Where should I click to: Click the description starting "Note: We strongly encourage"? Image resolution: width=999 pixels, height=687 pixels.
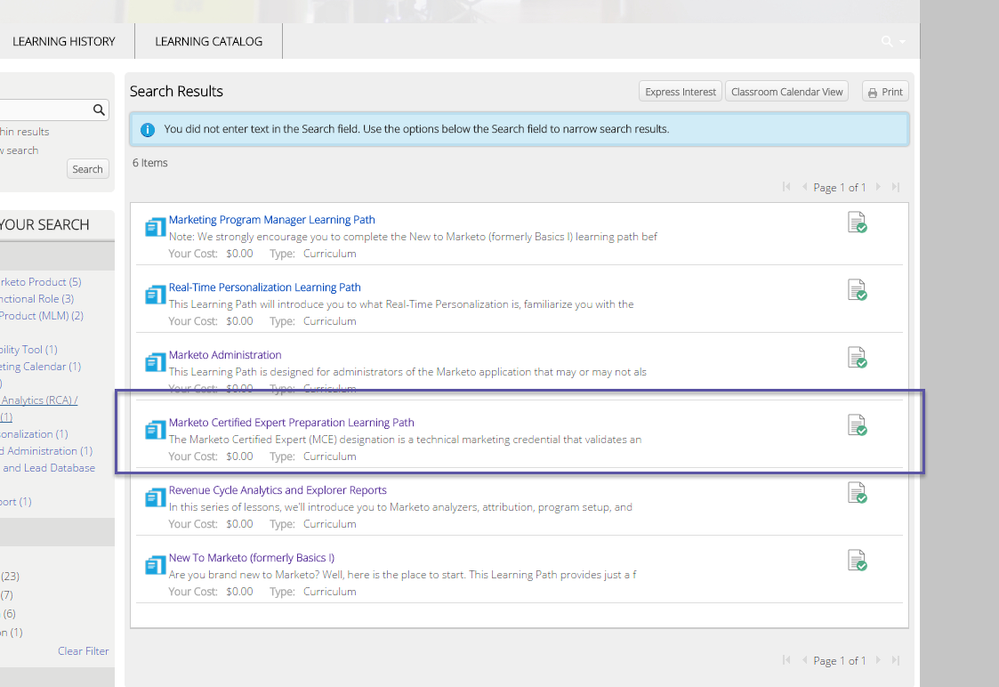(x=413, y=236)
